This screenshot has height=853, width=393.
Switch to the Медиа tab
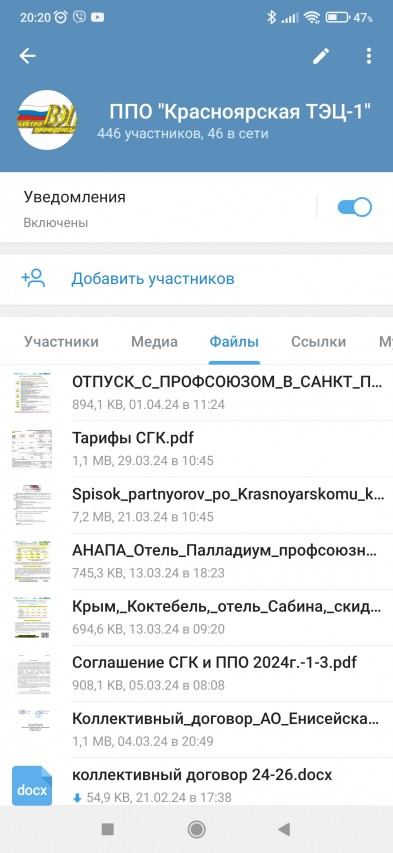155,342
